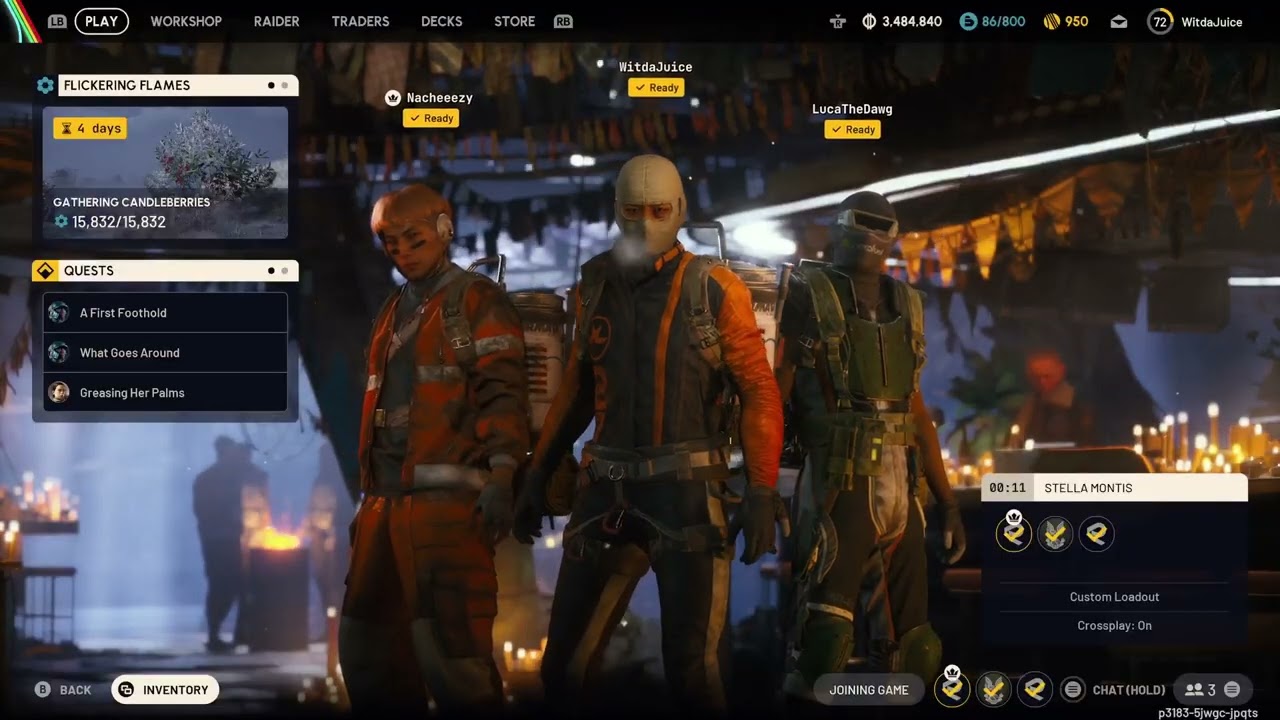Select the Custom Loadout option
Image resolution: width=1280 pixels, height=720 pixels.
(x=1114, y=597)
